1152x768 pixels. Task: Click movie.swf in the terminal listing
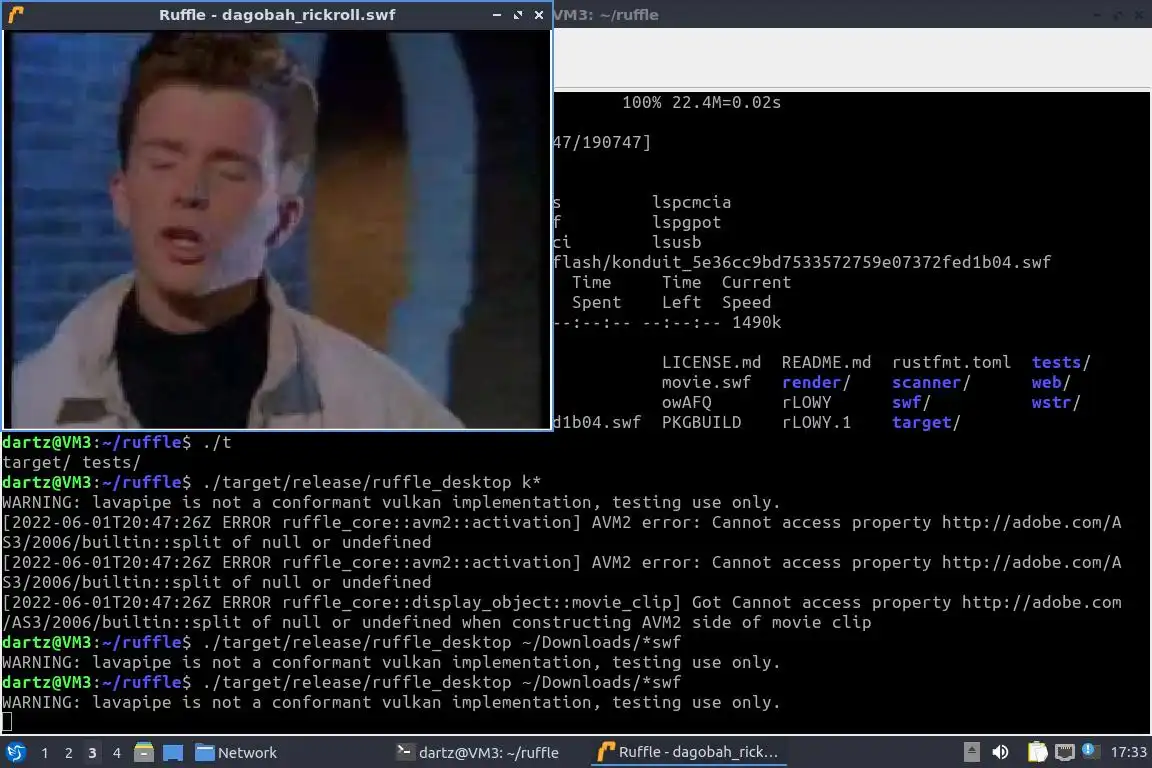click(706, 382)
